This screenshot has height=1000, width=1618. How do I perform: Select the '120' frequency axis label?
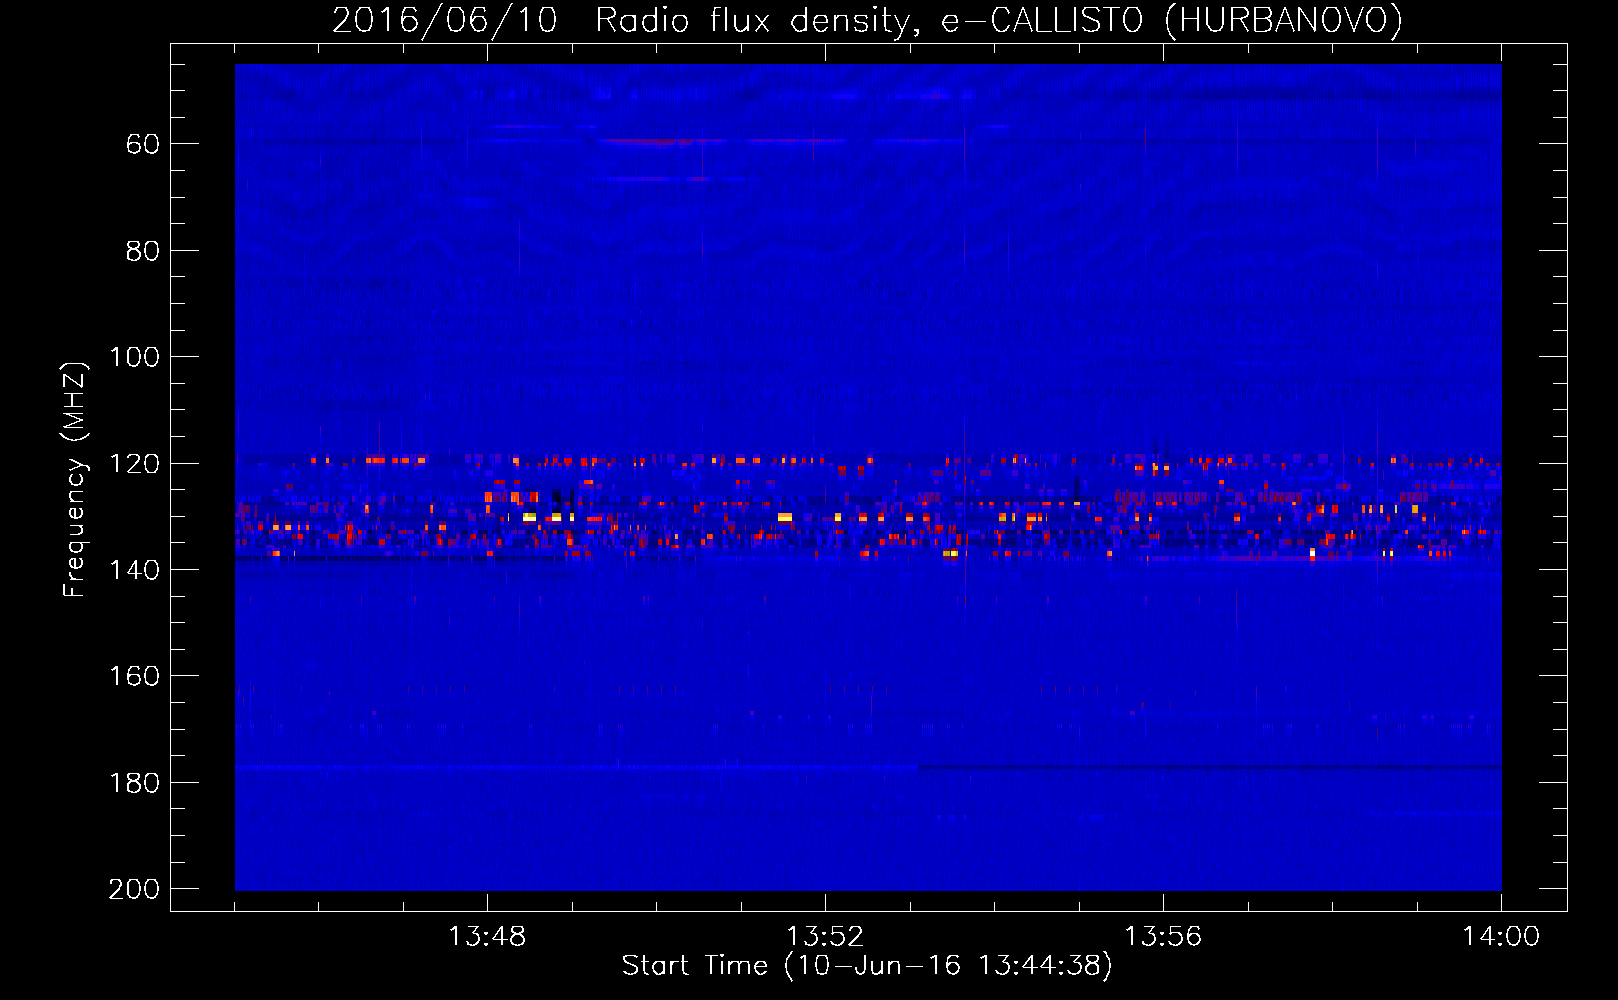134,463
